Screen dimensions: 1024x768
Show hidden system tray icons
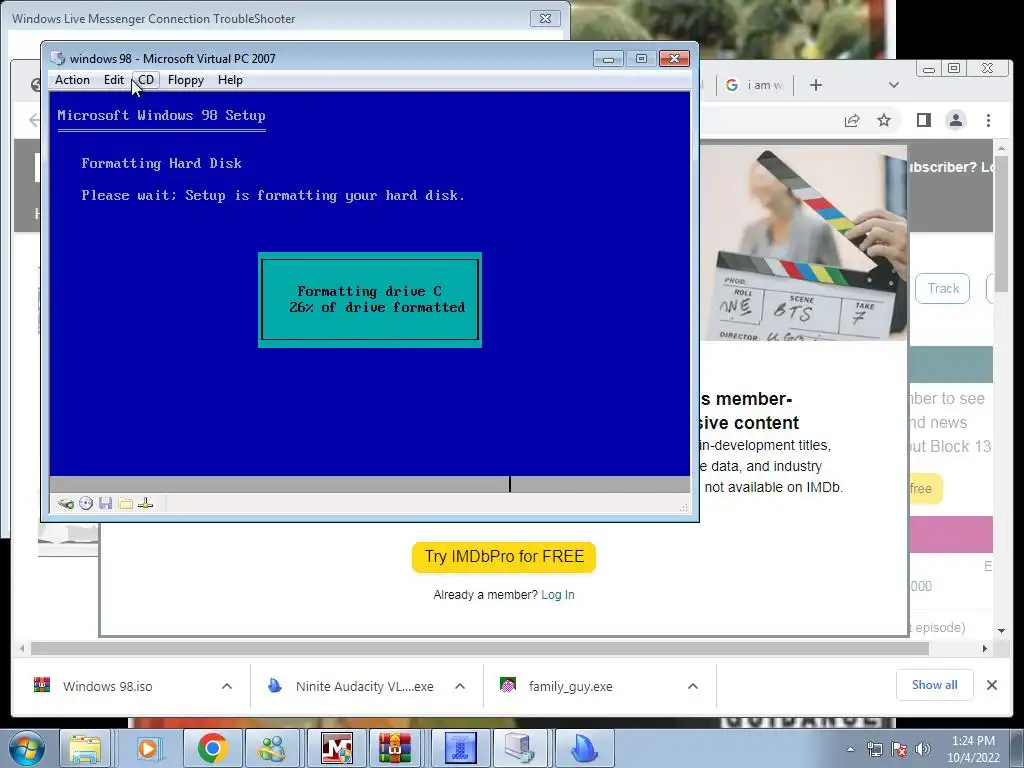point(850,749)
